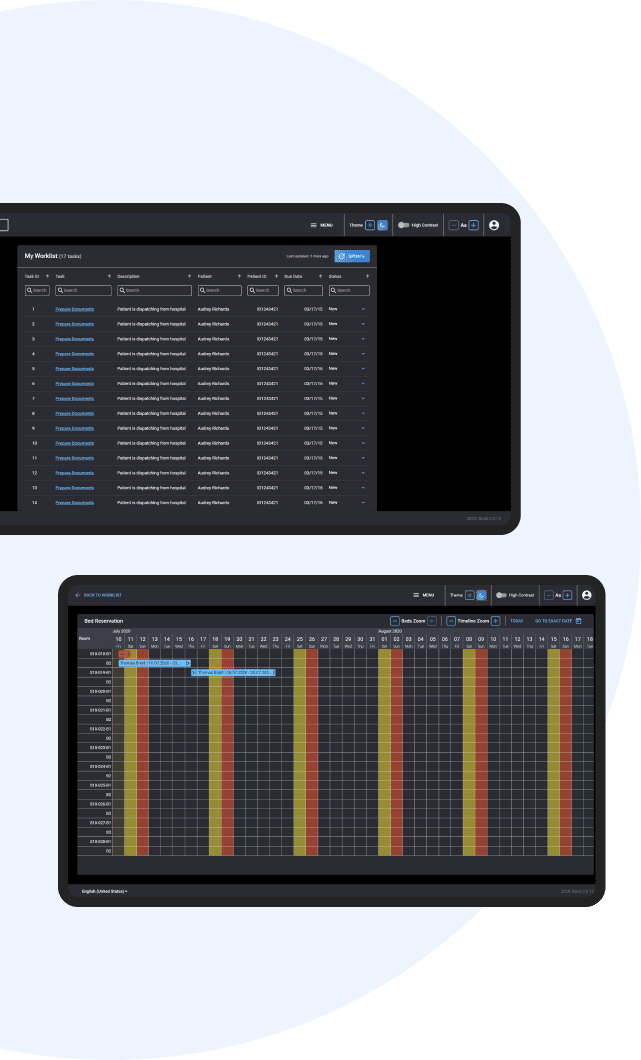Select the dark theme icon on the Worklist screen
This screenshot has width=641, height=1060.
click(x=382, y=225)
